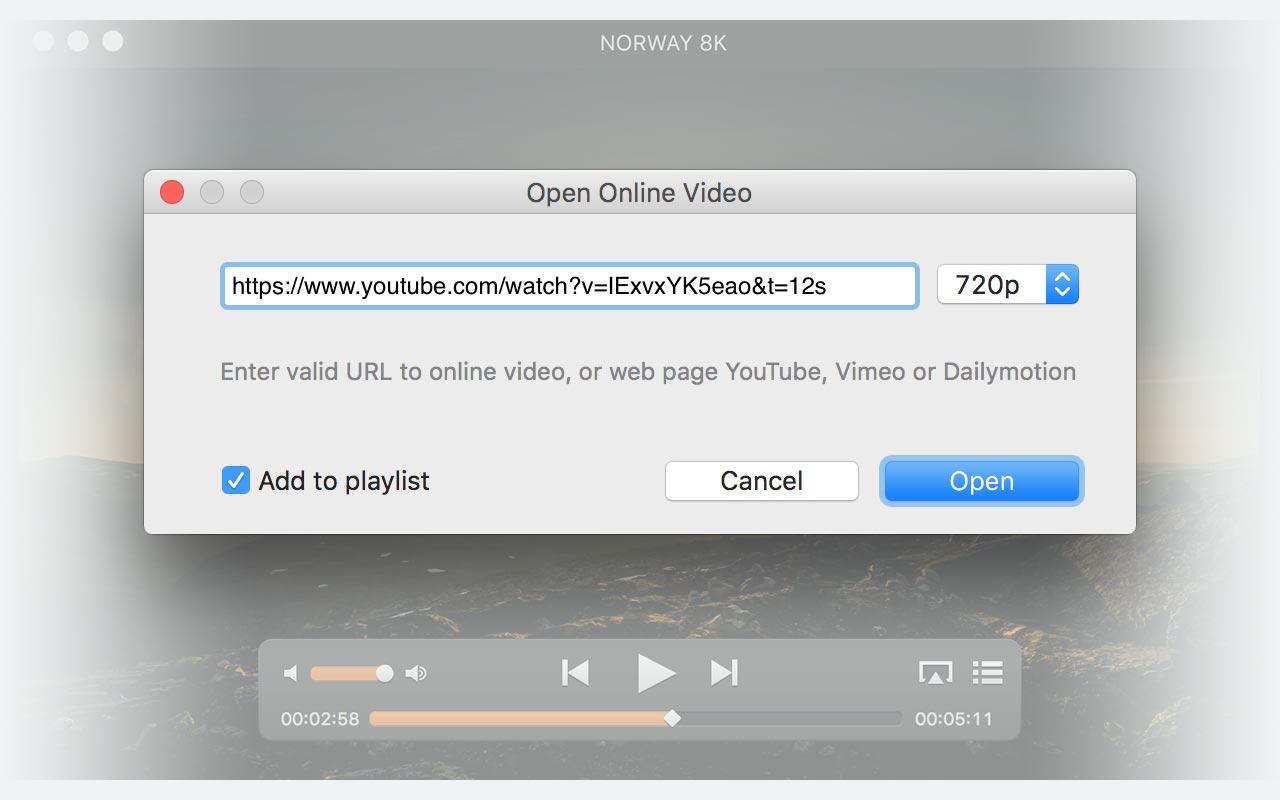
Task: Click the Add to playlist label text
Action: pos(344,481)
